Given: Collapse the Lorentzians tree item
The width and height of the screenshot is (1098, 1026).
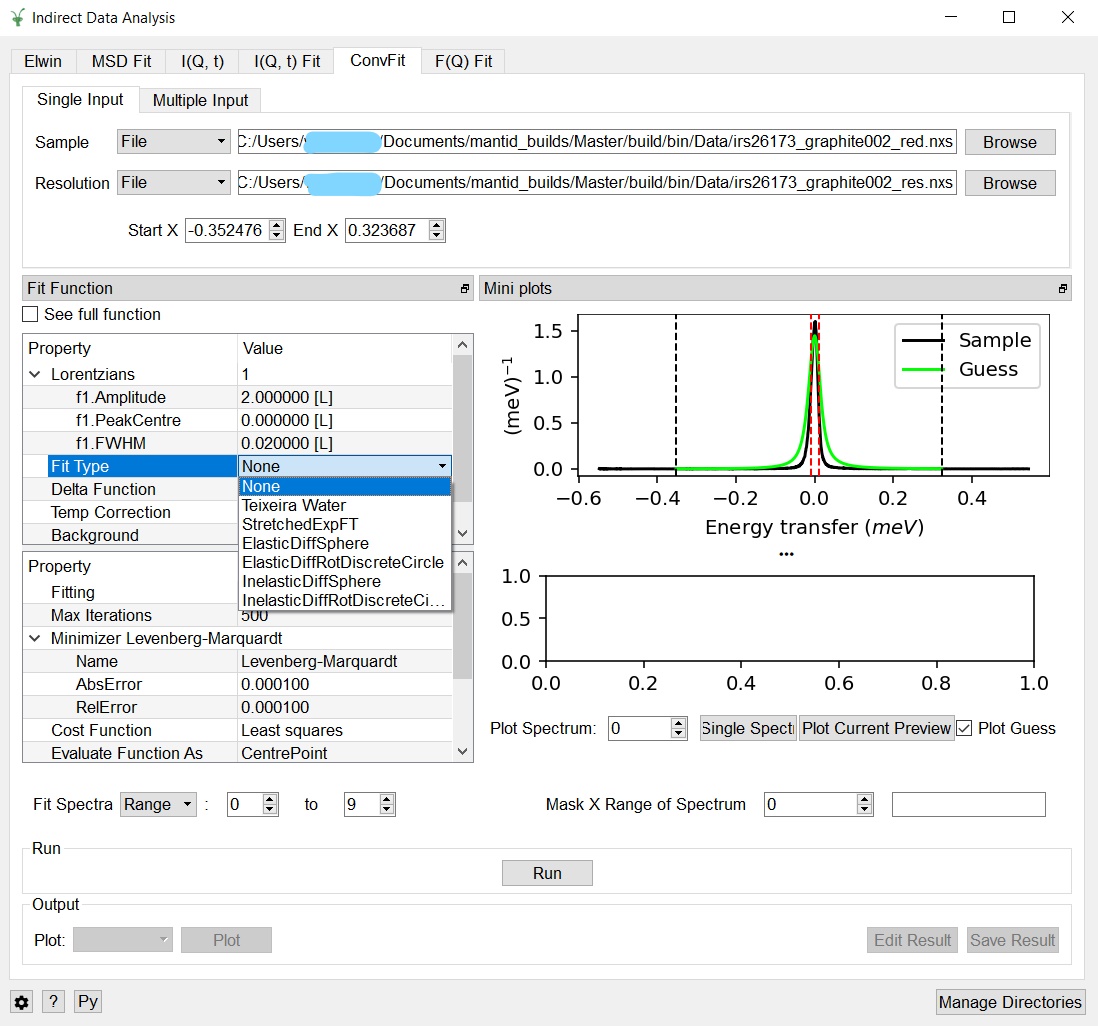Looking at the screenshot, I should pyautogui.click(x=35, y=374).
